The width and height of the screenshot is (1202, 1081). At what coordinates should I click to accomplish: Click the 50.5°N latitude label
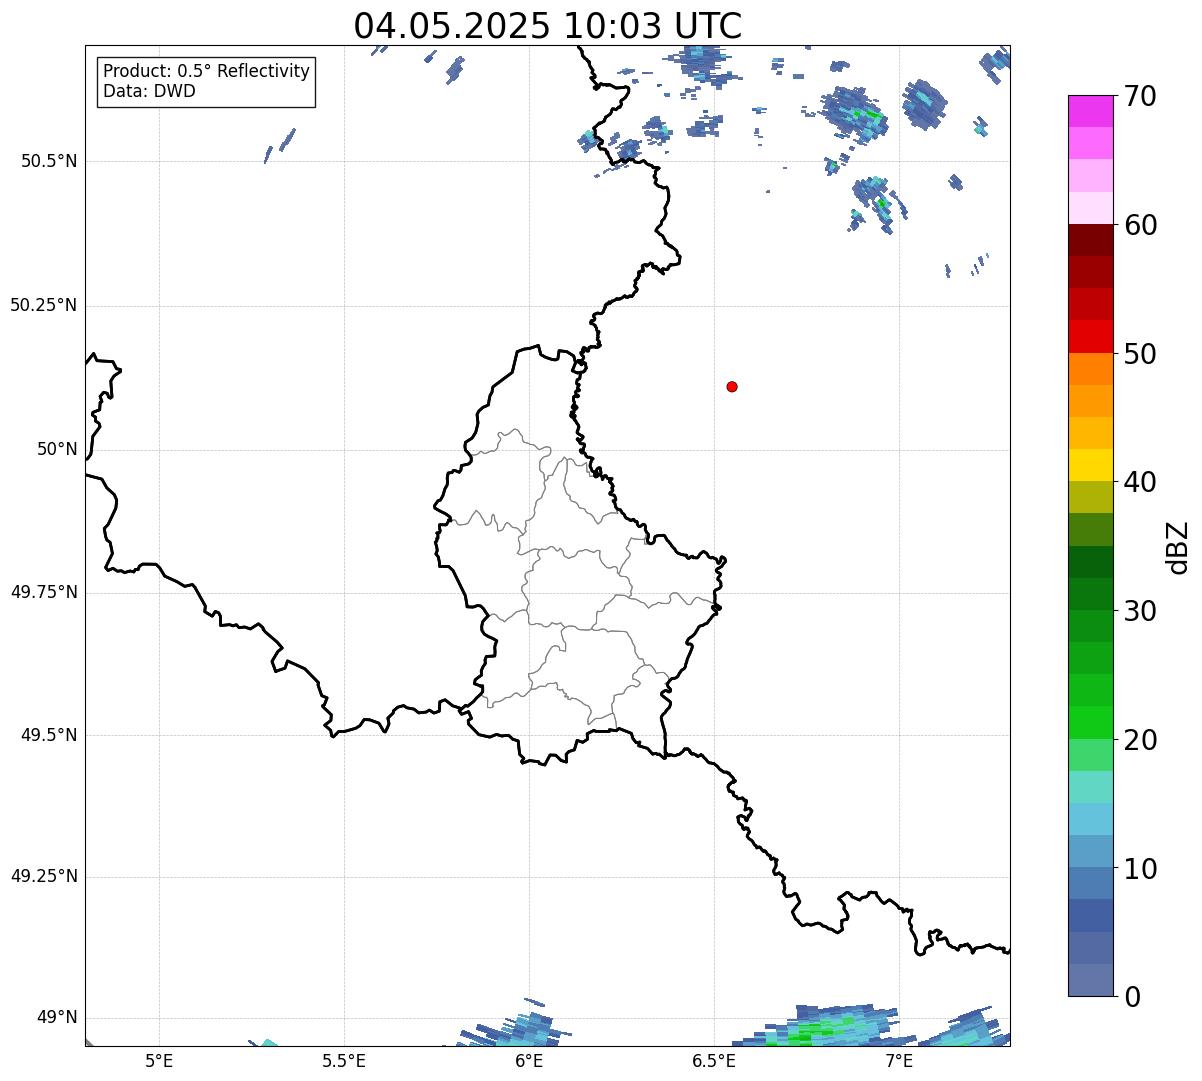click(x=49, y=161)
